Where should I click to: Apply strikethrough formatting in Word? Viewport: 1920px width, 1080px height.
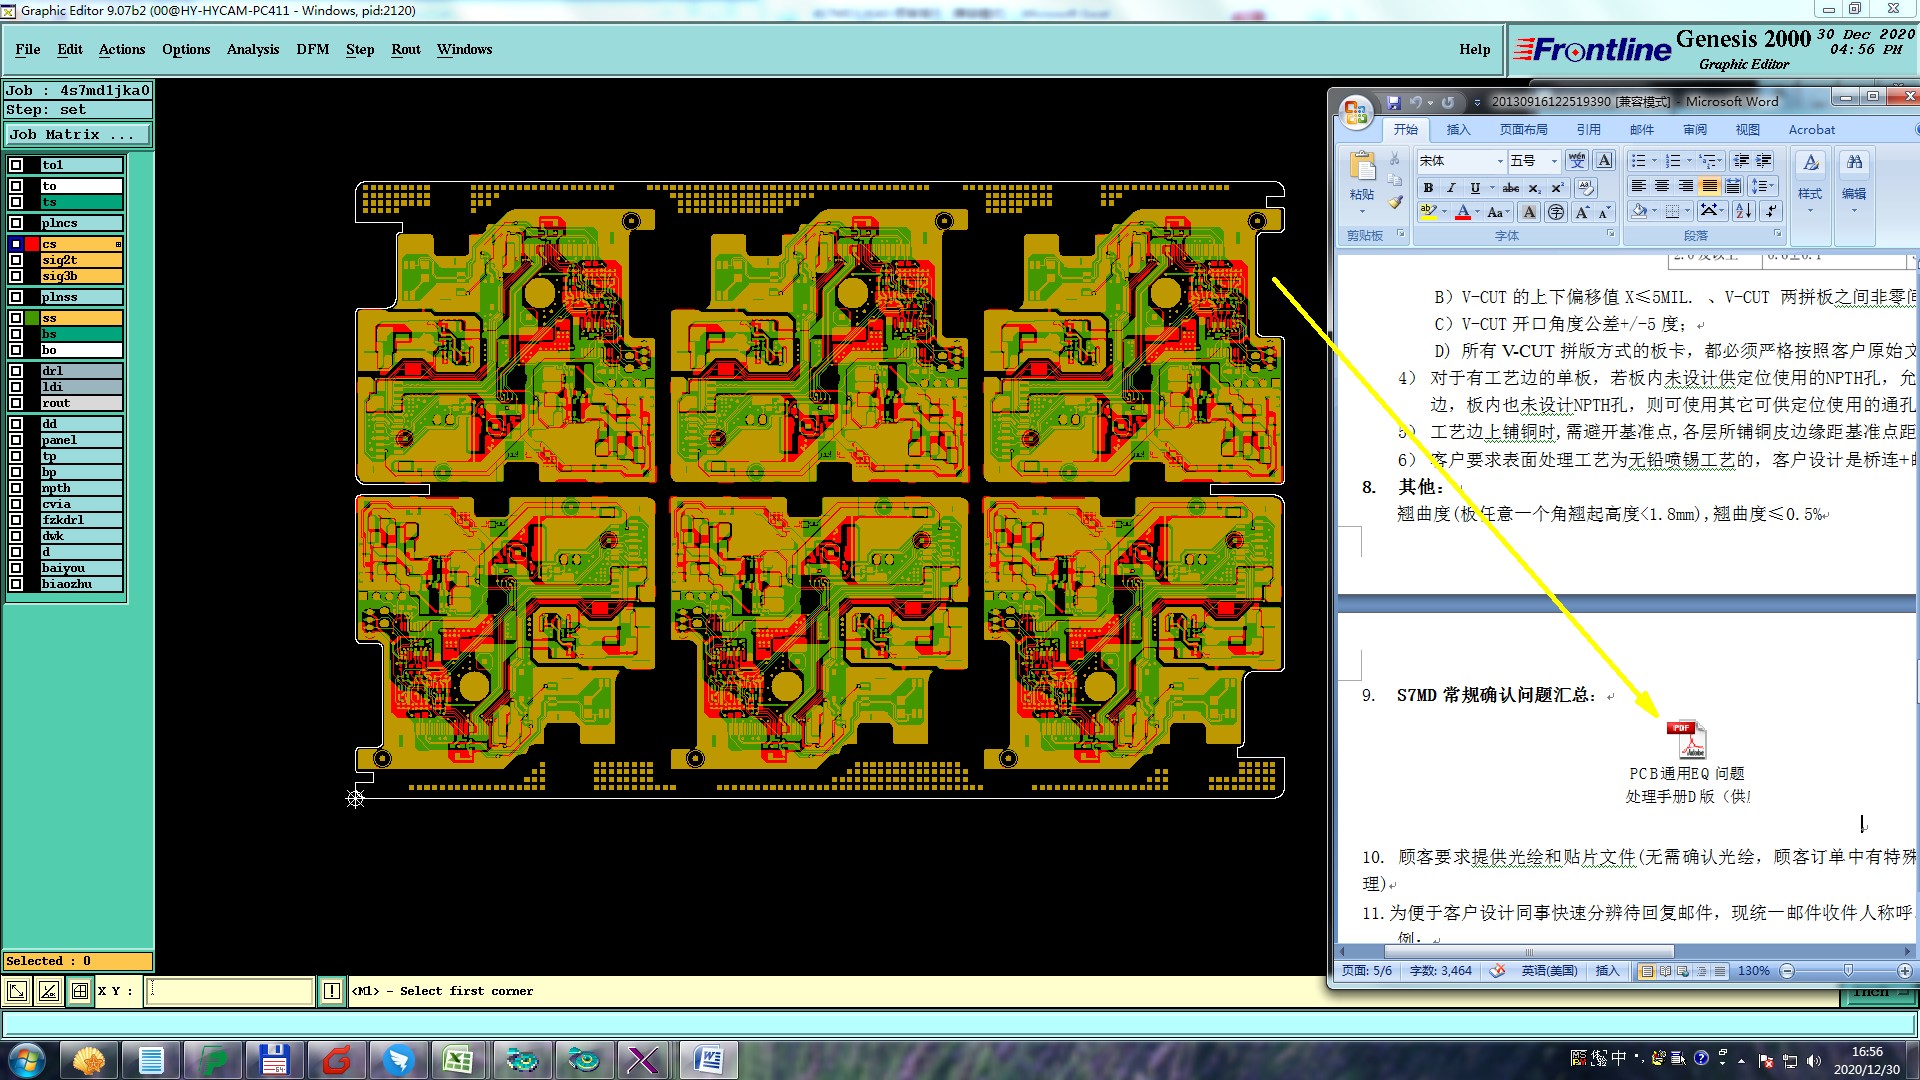pyautogui.click(x=1510, y=188)
